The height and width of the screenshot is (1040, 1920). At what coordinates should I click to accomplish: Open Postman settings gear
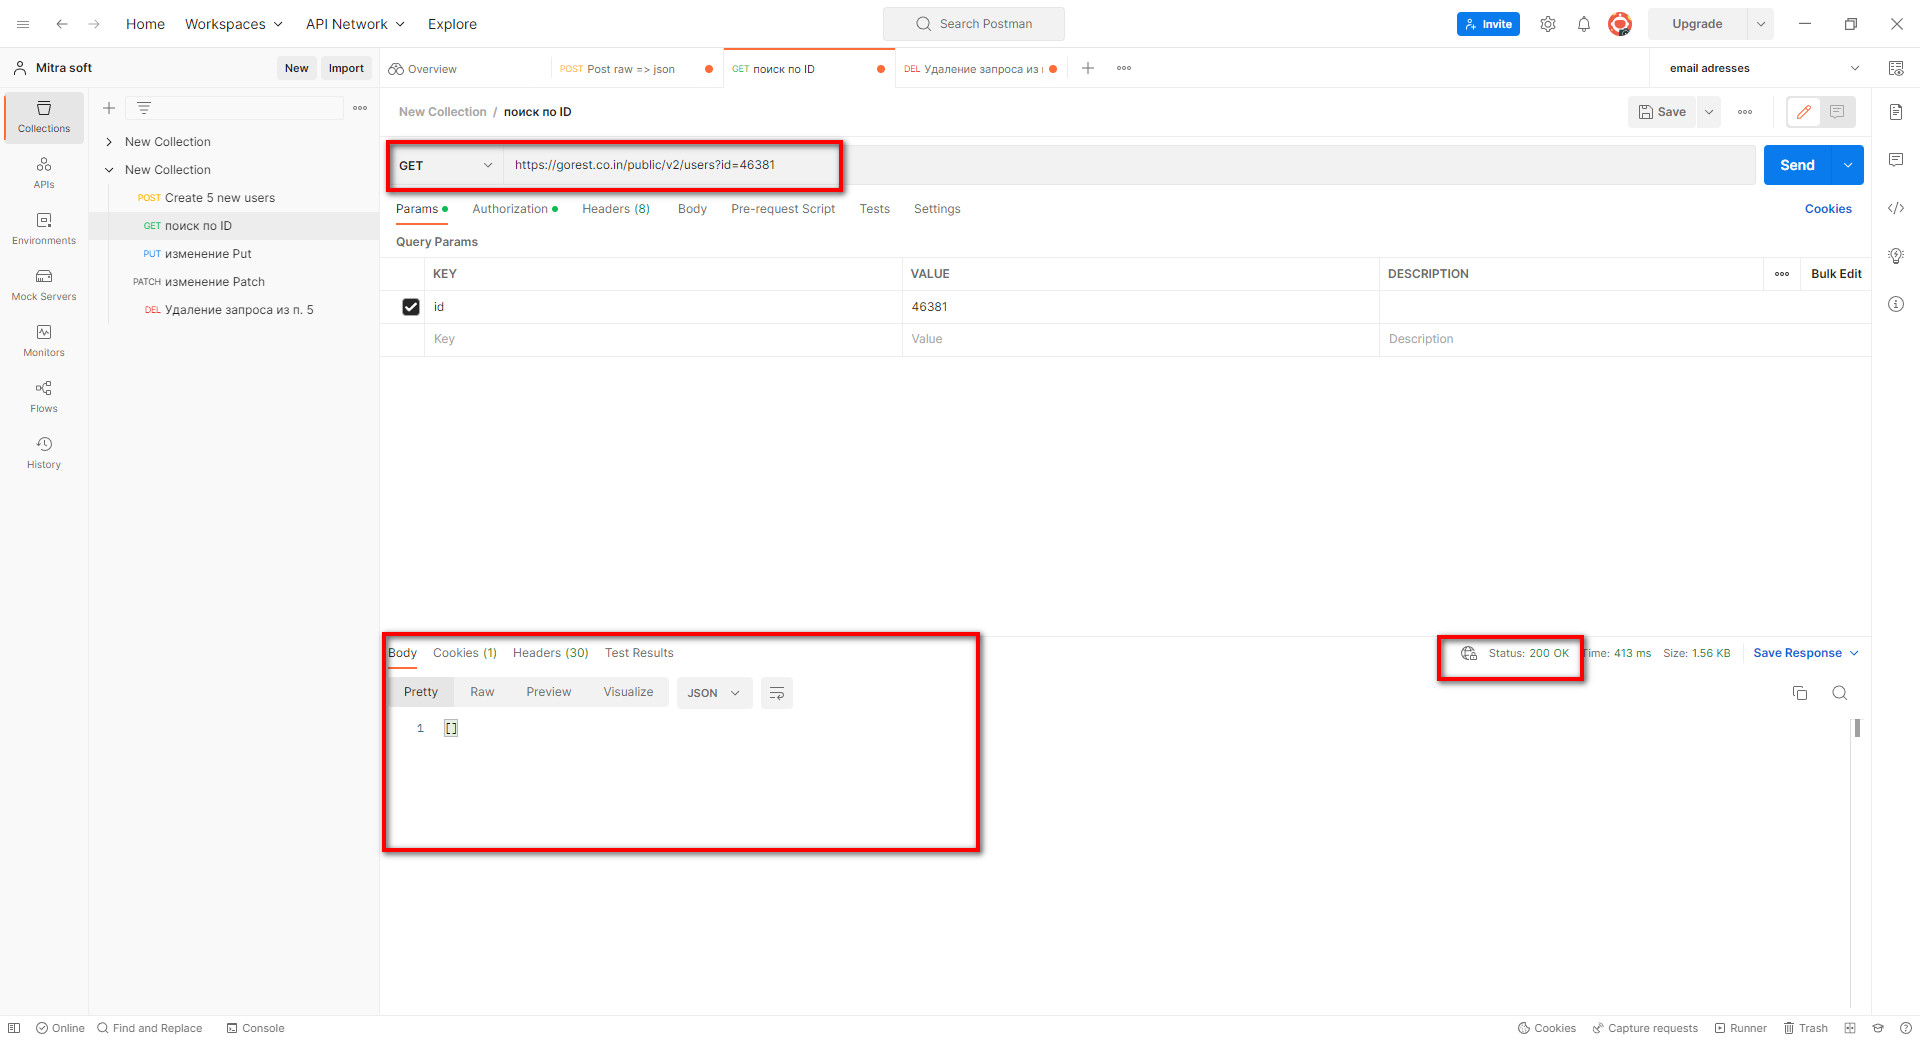pyautogui.click(x=1548, y=24)
